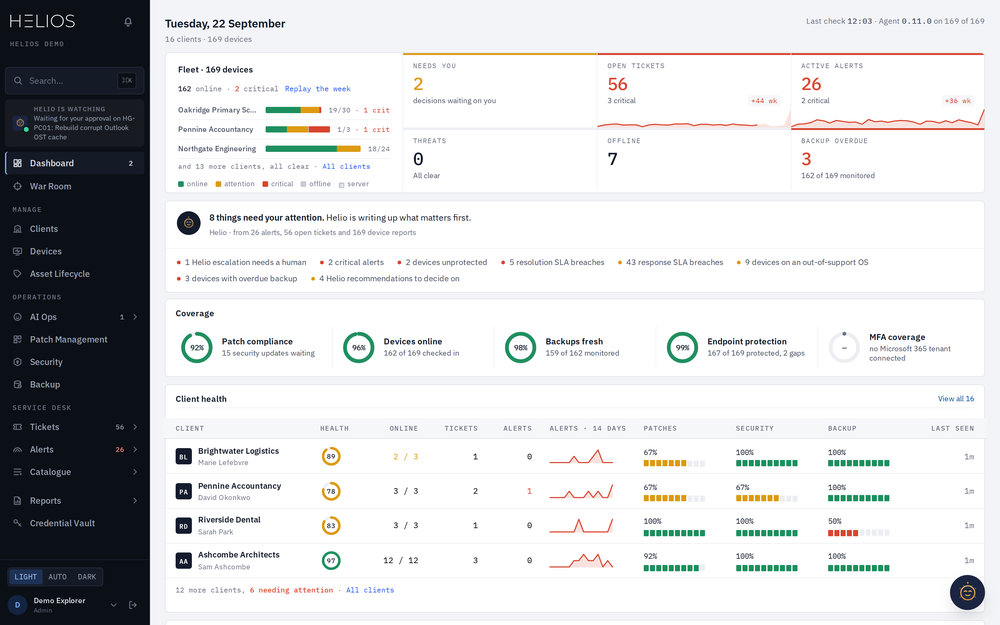Screen dimensions: 1000x625
Task: Open the Dashboard icon in sidebar
Action: click(17, 163)
